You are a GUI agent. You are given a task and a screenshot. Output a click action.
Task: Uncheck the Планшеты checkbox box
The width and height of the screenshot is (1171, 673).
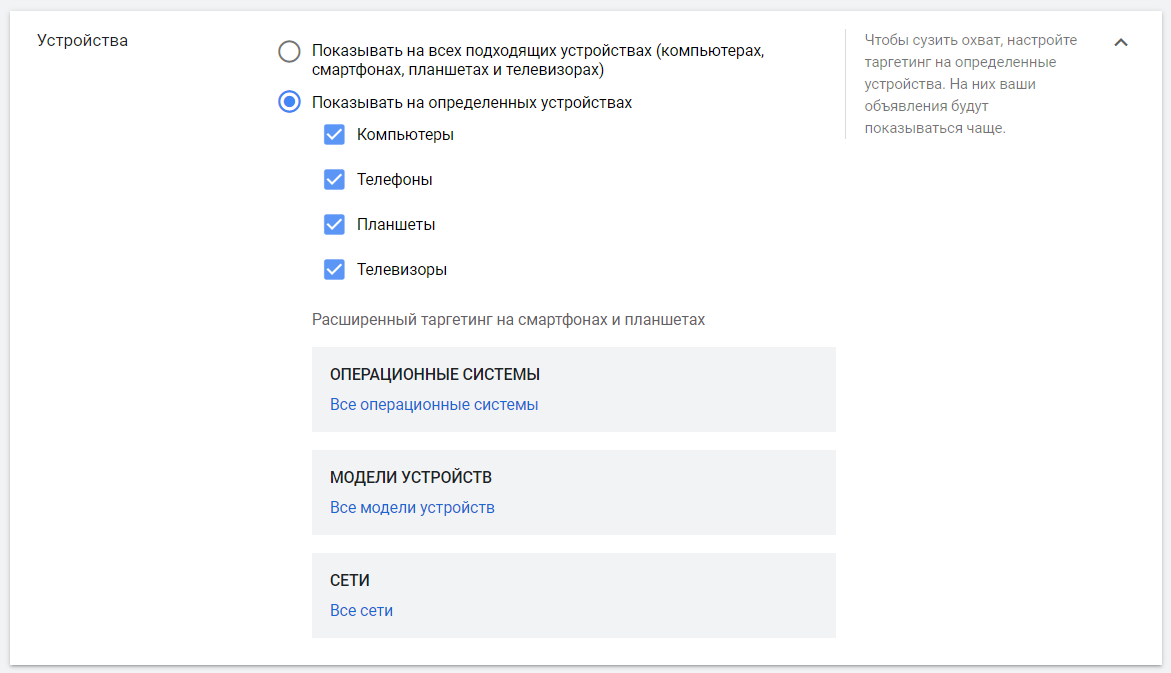click(334, 224)
